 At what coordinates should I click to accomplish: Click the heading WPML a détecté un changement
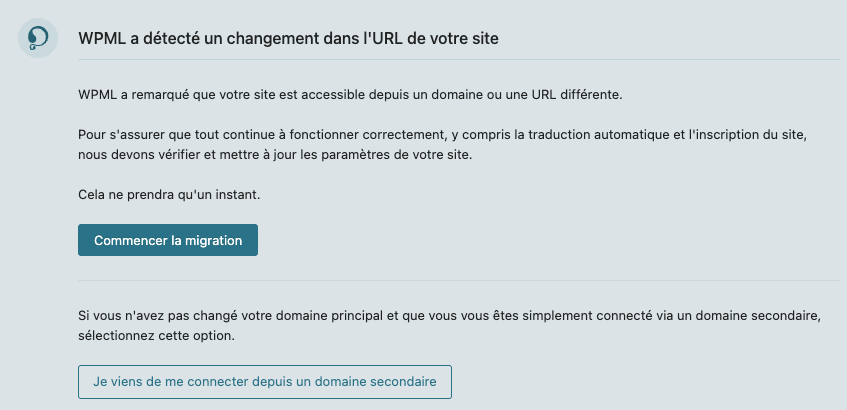point(288,39)
